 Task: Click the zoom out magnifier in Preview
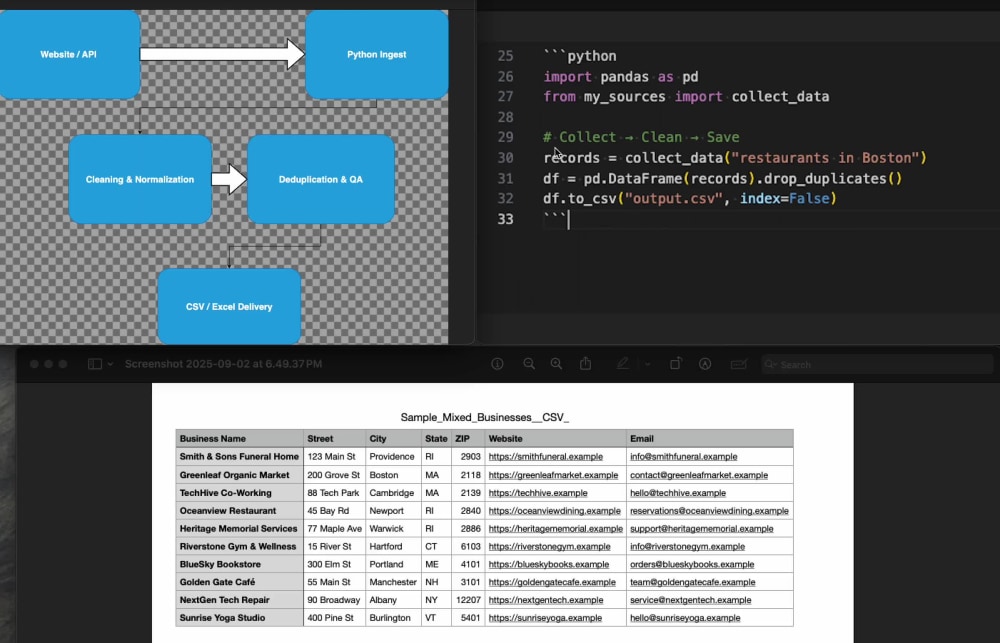click(529, 364)
